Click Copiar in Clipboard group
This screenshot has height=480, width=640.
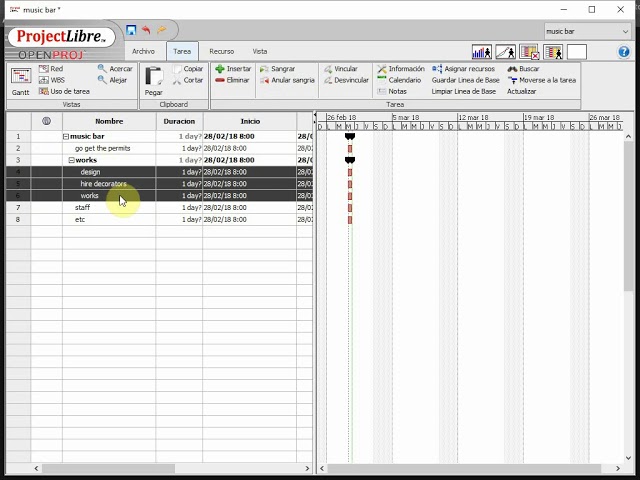pyautogui.click(x=188, y=69)
